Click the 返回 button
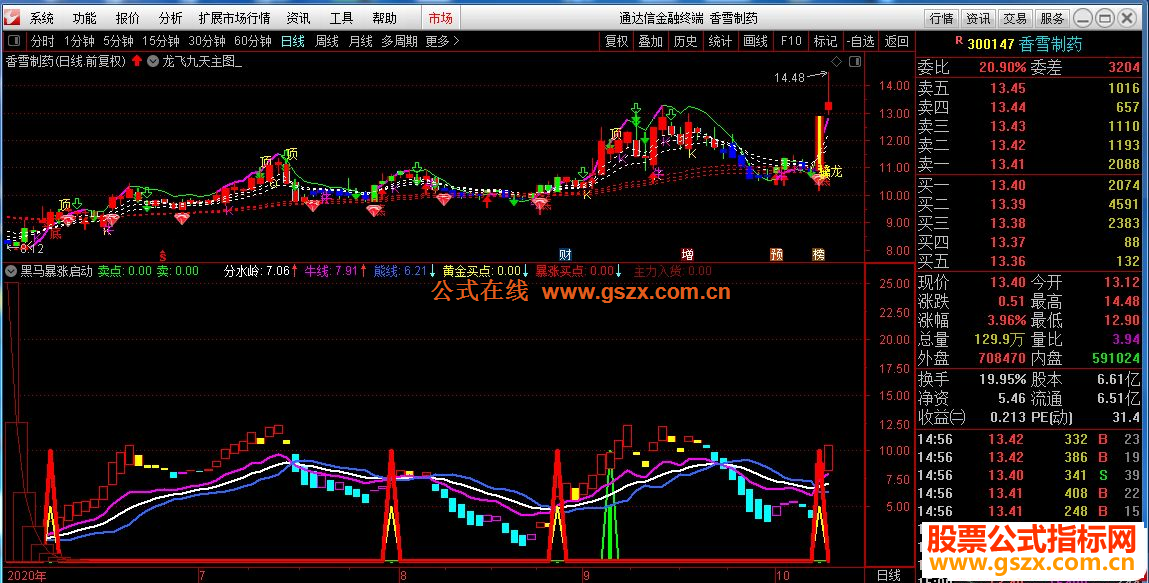 click(896, 41)
